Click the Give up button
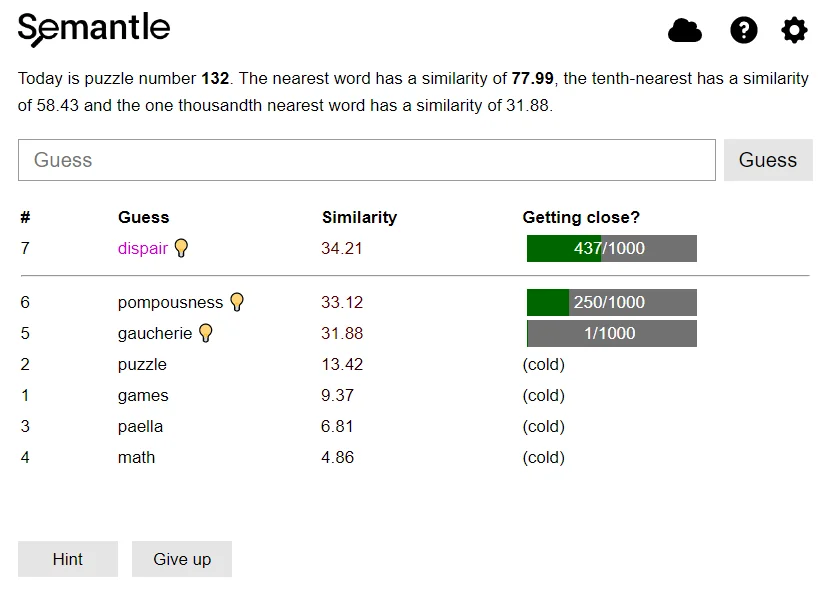The height and width of the screenshot is (595, 830). [x=182, y=559]
